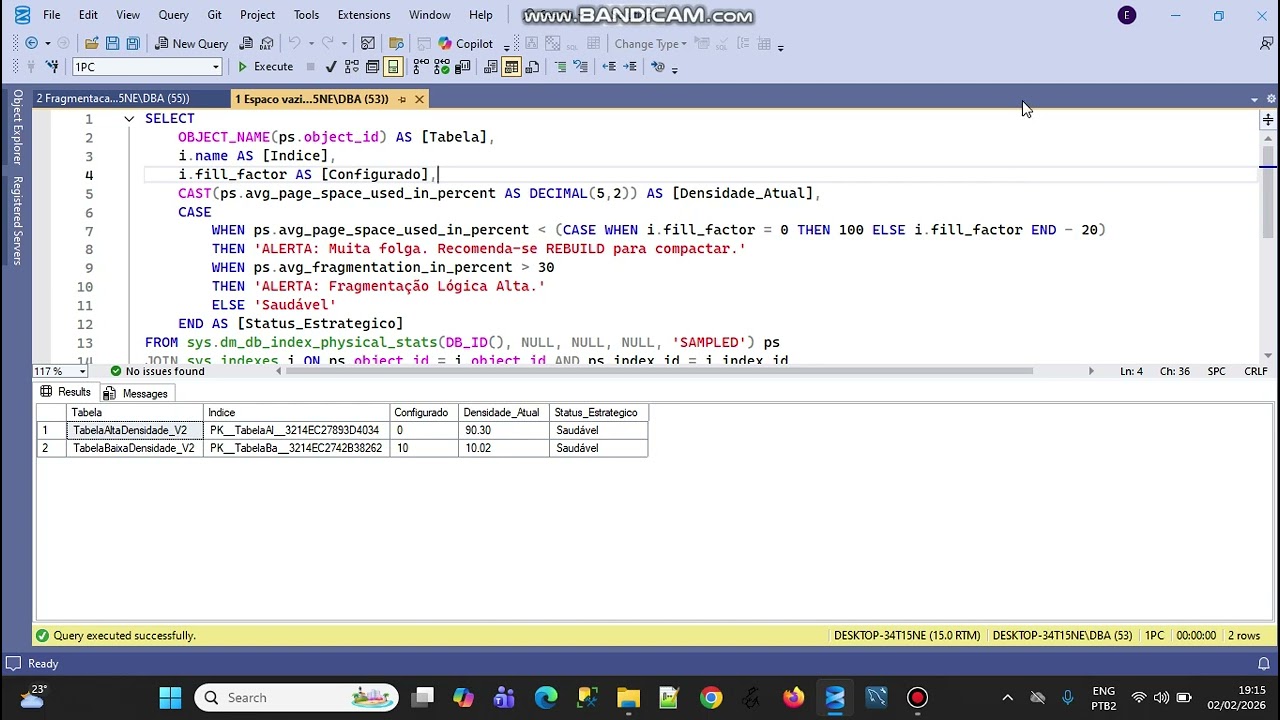Click the No issues found indicator
The width and height of the screenshot is (1280, 720).
[x=156, y=371]
